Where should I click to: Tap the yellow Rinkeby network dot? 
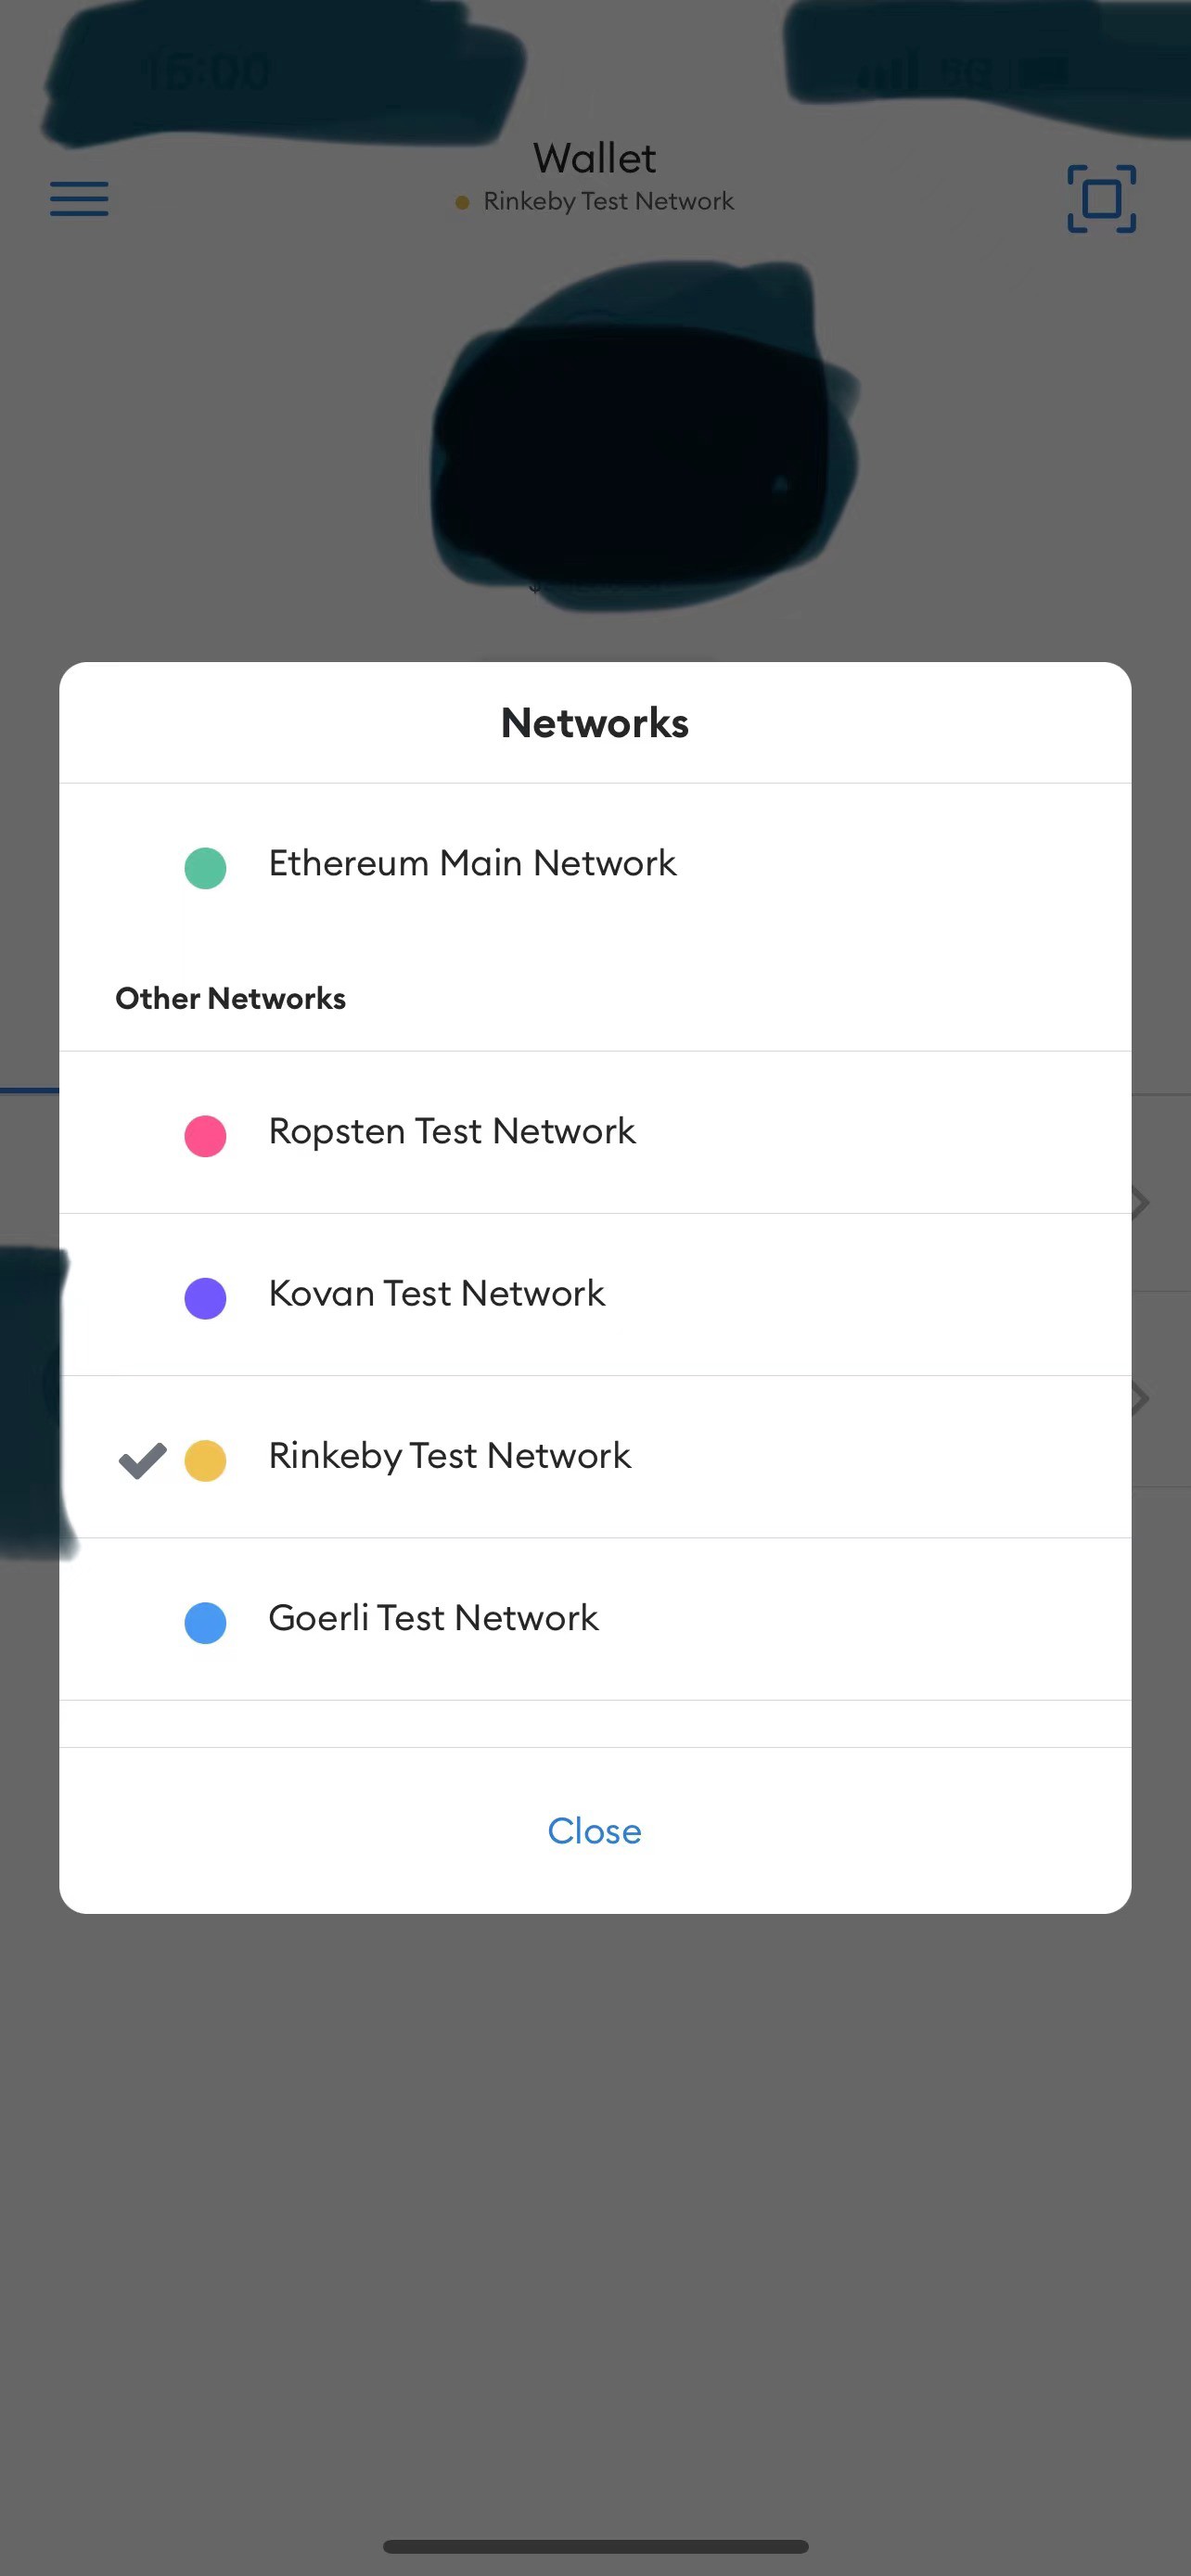point(205,1460)
